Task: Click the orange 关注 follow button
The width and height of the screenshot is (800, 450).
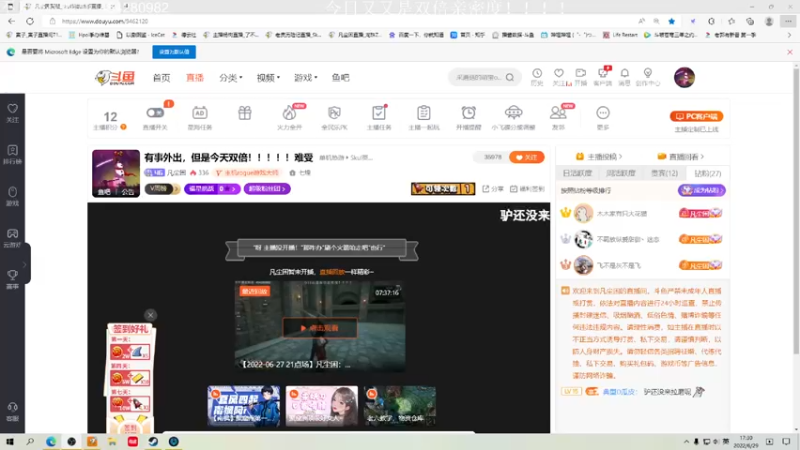Action: 527,157
